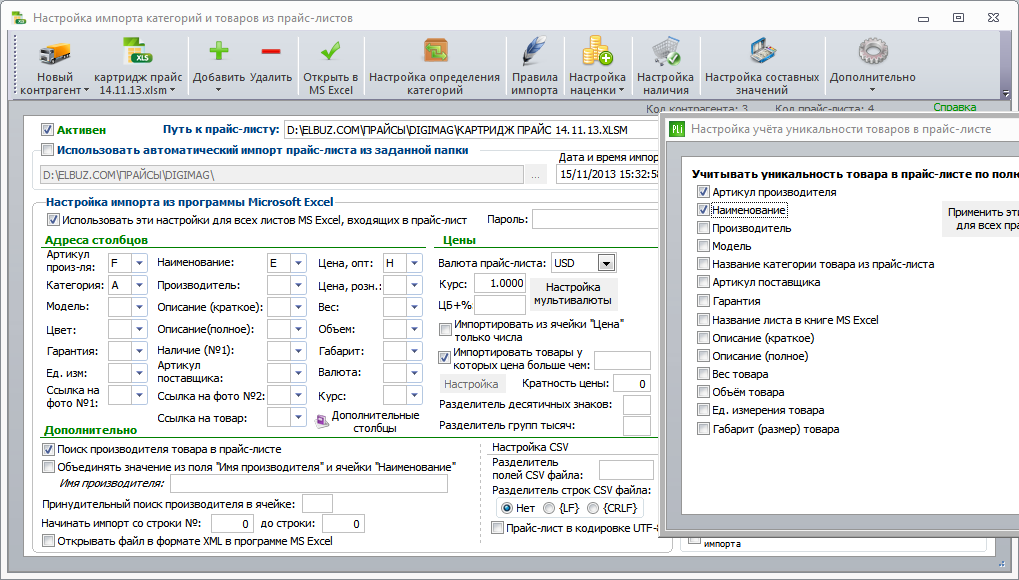The height and width of the screenshot is (580, 1019).
Task: Click the Разделитель полей CSV файла field
Action: 626,470
